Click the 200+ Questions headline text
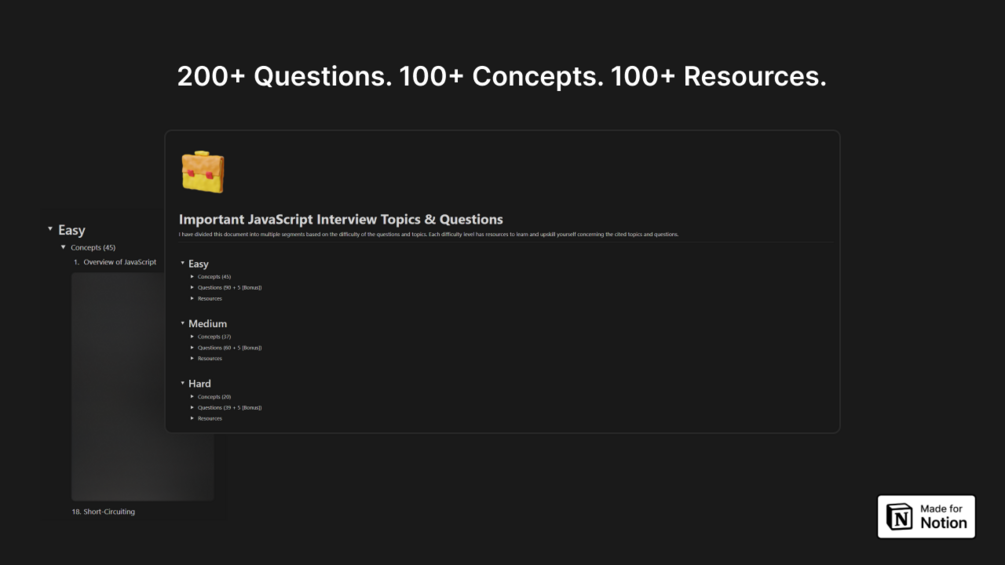 coord(502,76)
